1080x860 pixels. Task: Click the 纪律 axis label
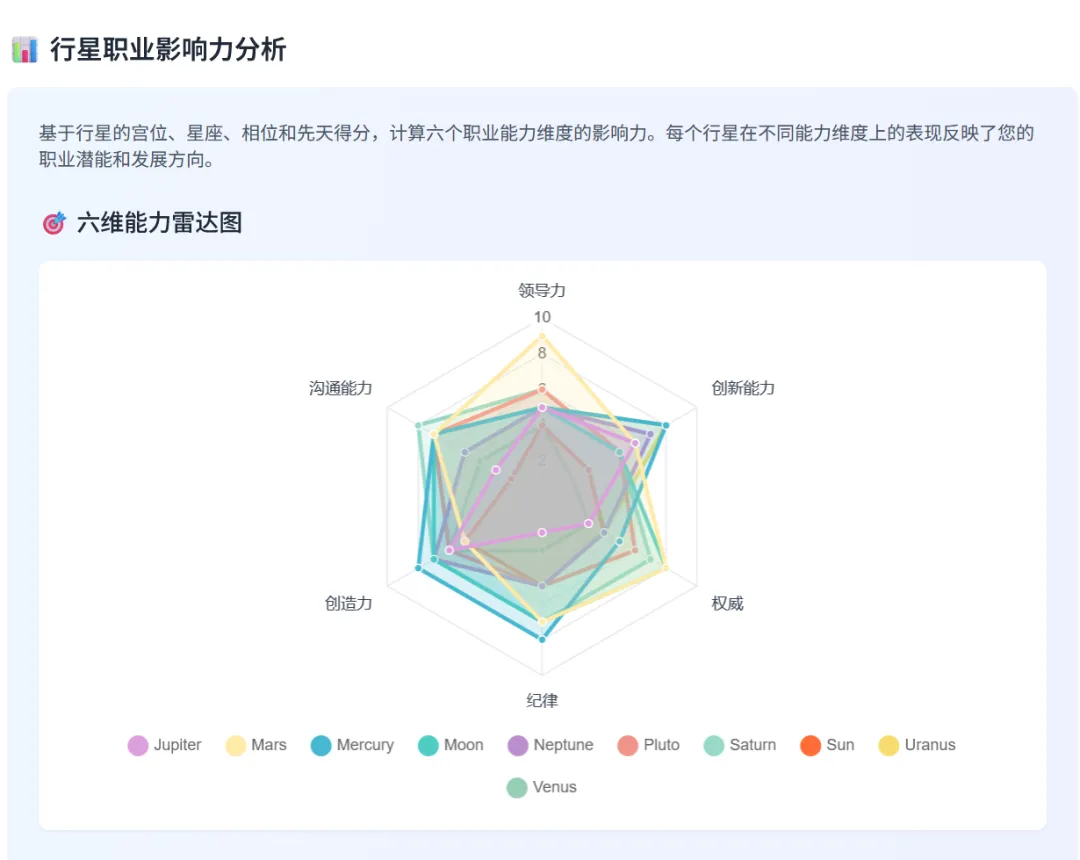tap(542, 701)
